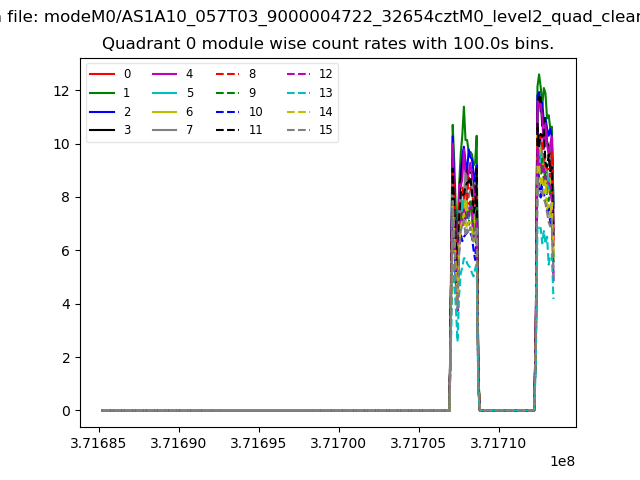
Task: Click the 1e8 exponent label below the axis
Action: pos(562,462)
